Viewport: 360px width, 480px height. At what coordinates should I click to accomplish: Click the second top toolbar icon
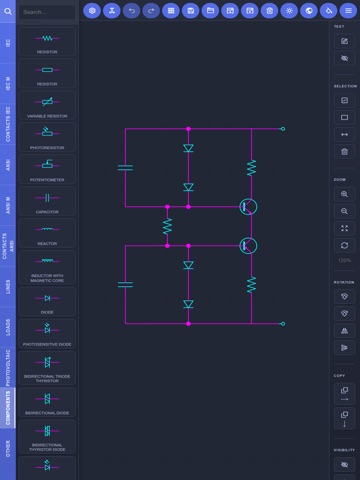click(112, 11)
